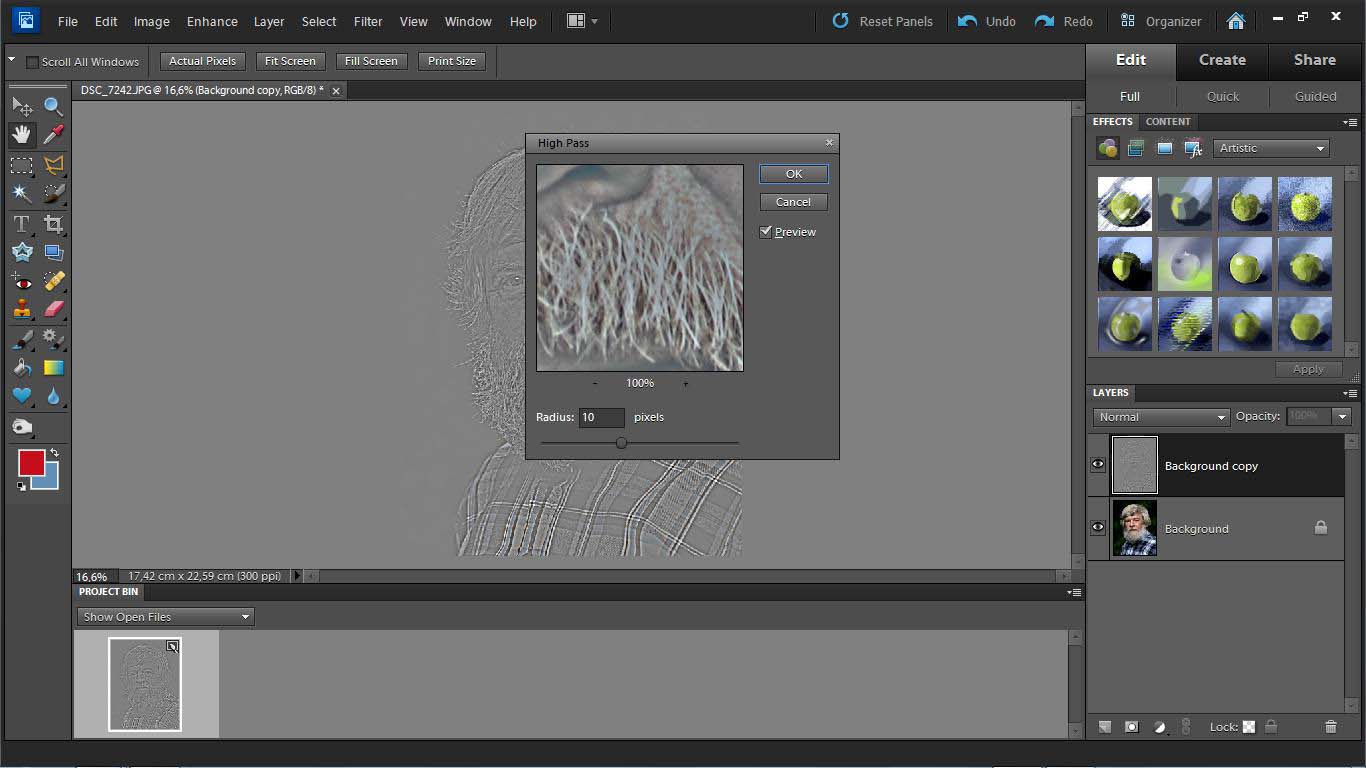Expand the Show Open Files dropdown

166,617
